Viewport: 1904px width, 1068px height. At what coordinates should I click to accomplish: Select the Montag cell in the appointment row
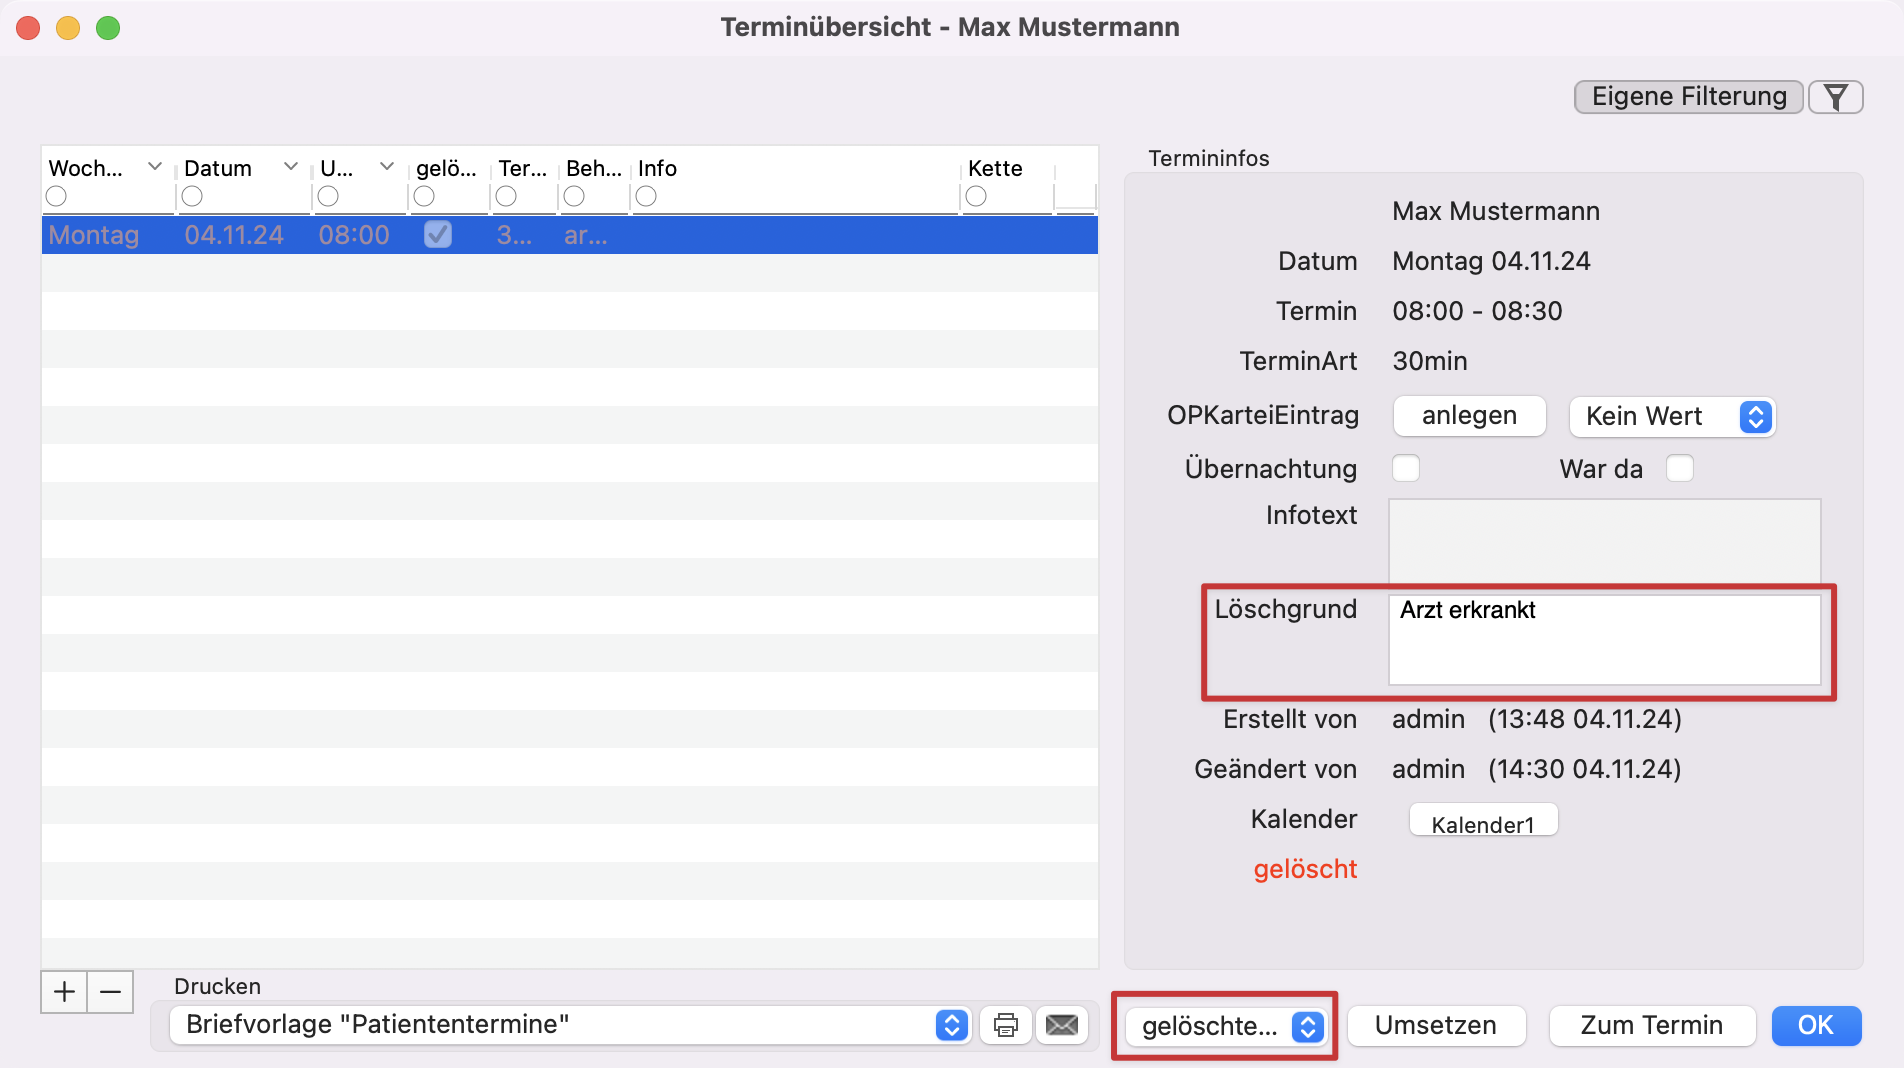click(x=94, y=235)
